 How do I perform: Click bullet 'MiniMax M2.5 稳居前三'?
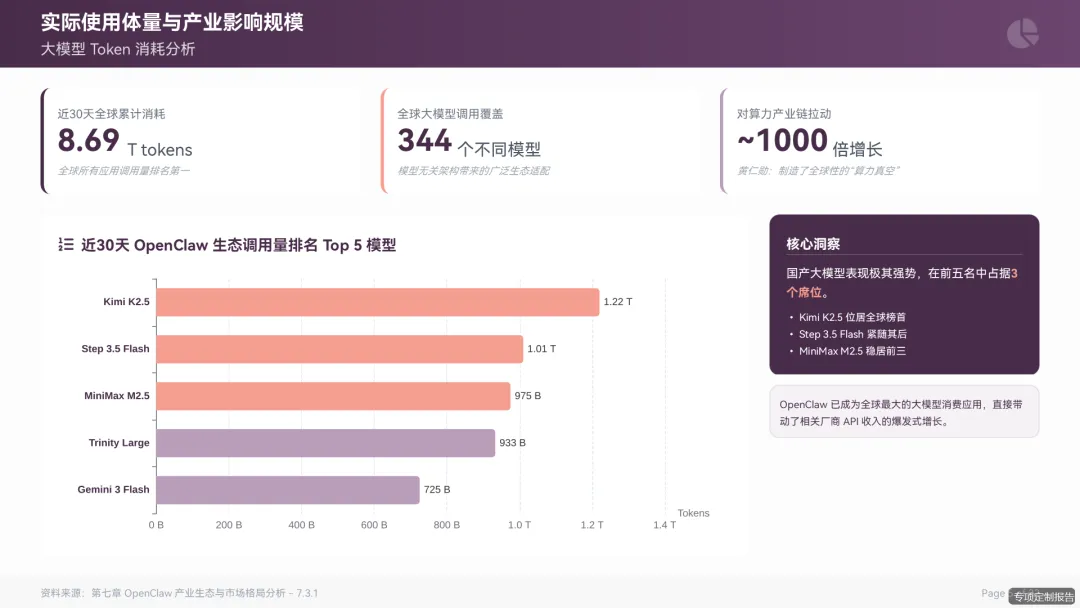[x=852, y=351]
